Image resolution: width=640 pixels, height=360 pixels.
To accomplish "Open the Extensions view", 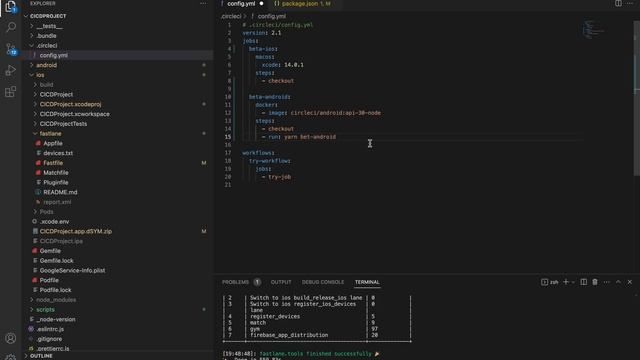I will point(11,91).
